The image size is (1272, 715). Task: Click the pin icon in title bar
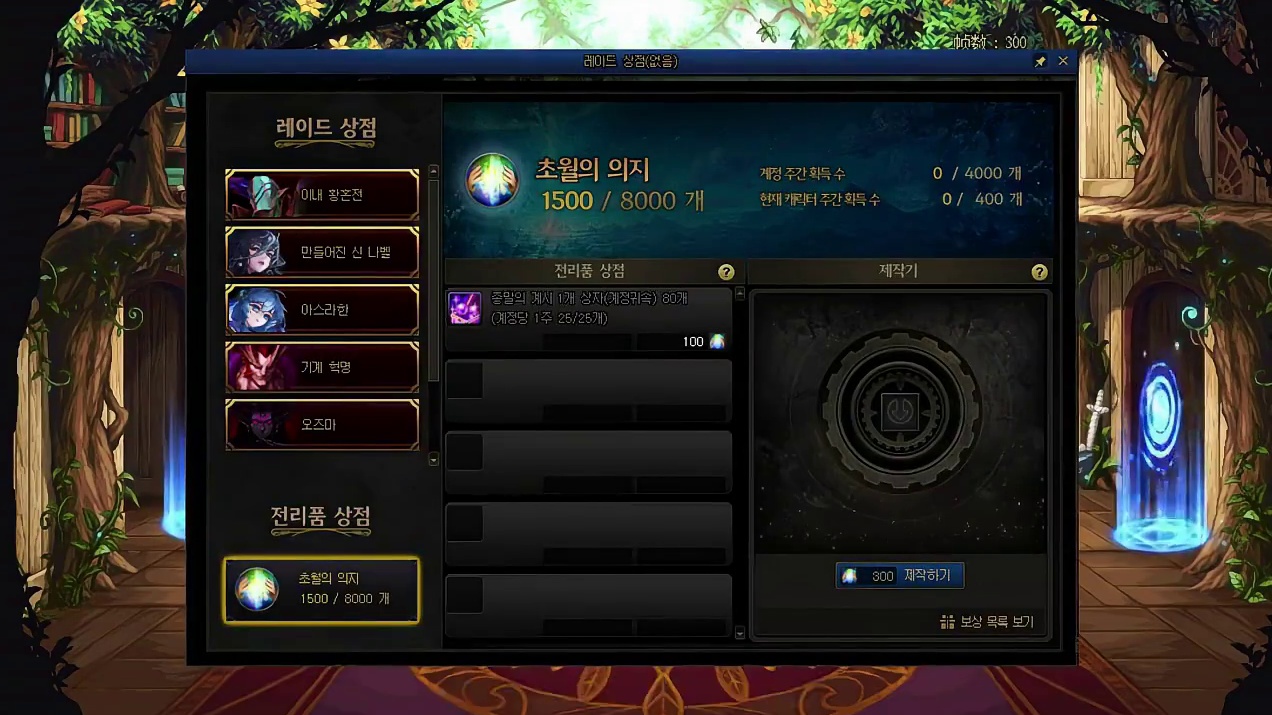pyautogui.click(x=1040, y=62)
